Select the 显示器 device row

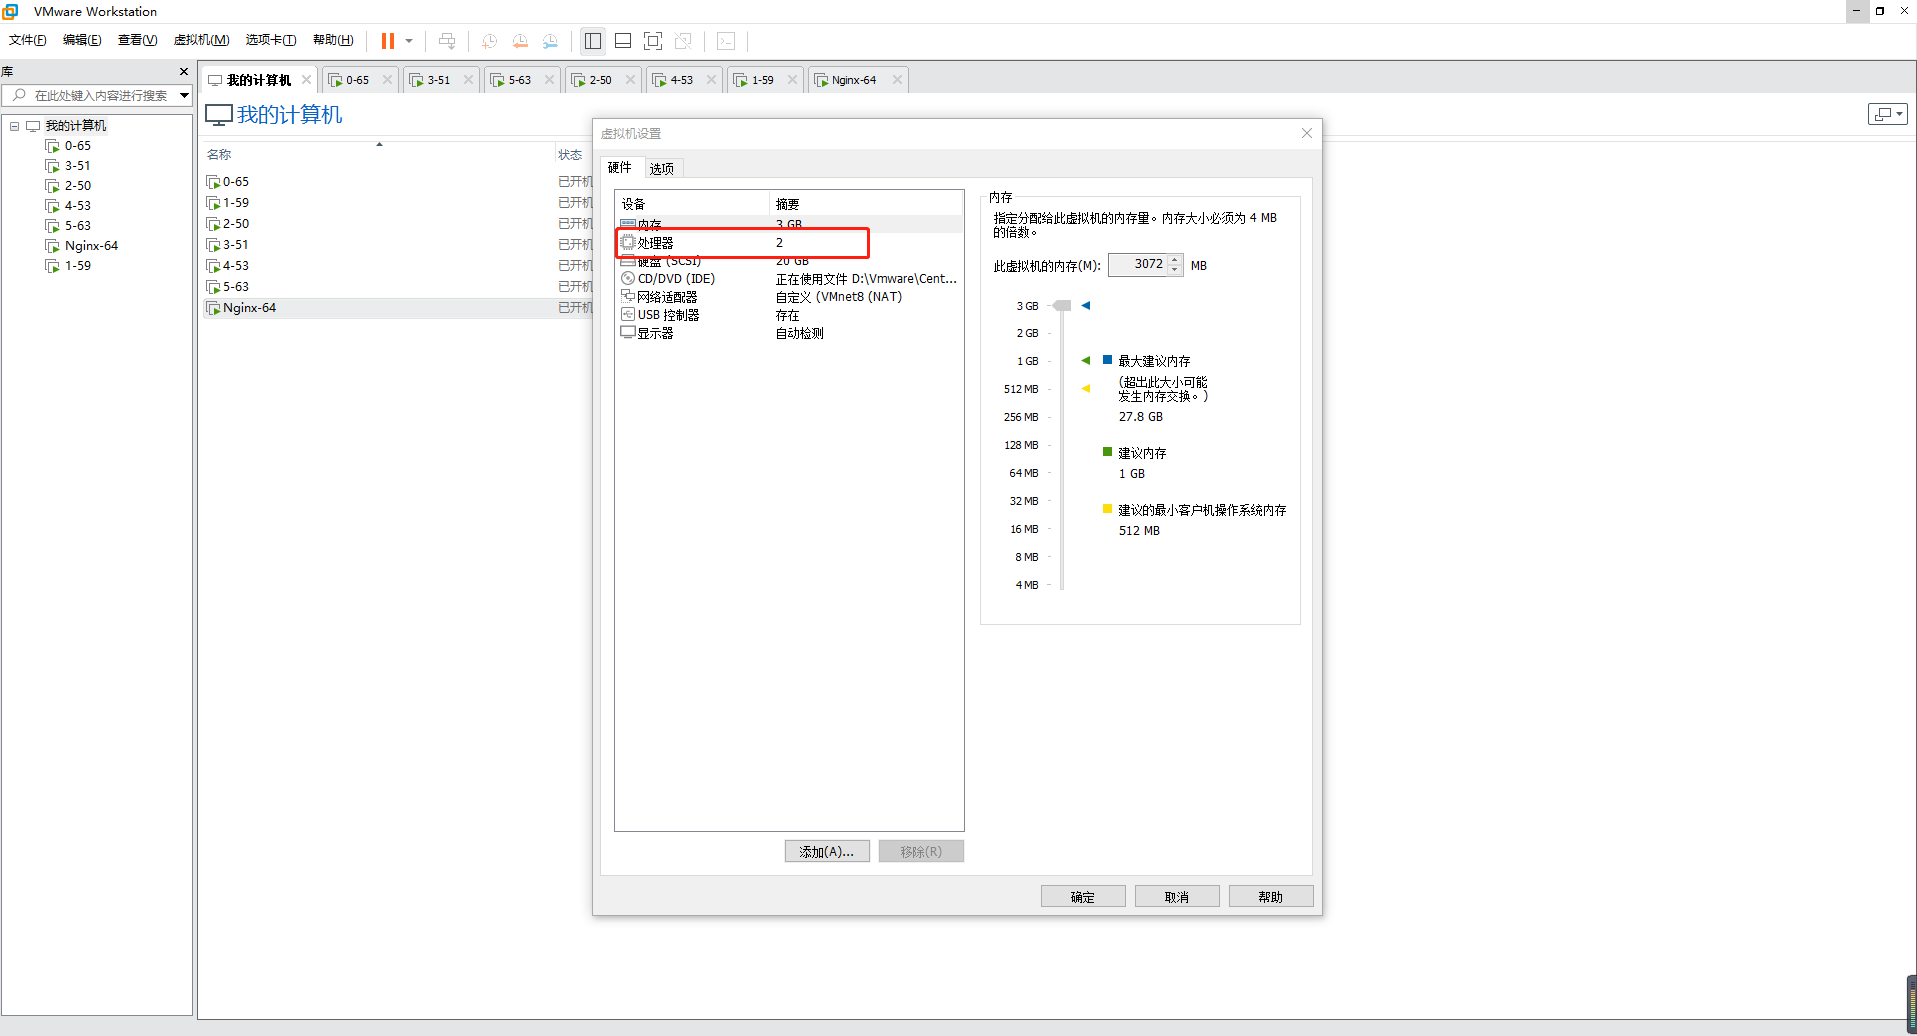[790, 333]
